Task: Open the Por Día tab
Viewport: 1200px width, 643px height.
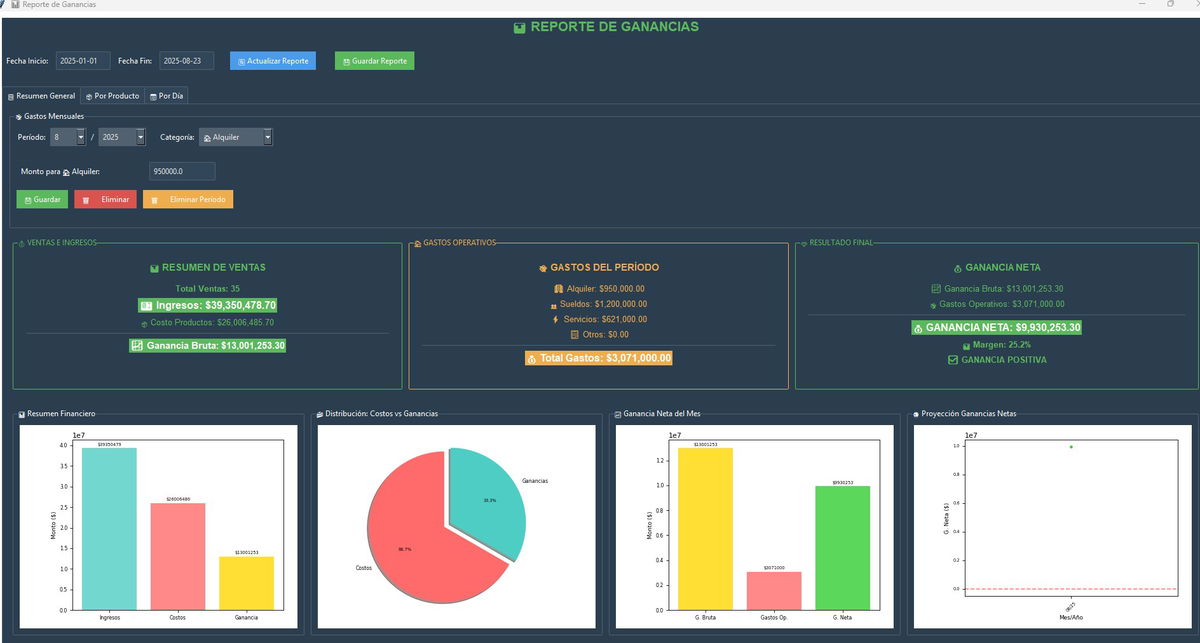Action: coord(166,96)
